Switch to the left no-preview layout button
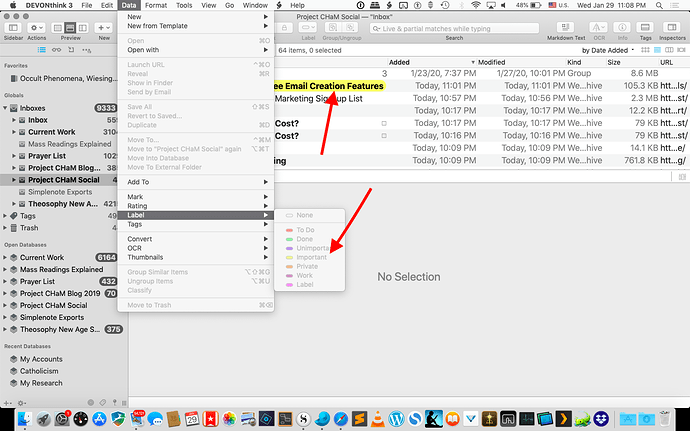The width and height of the screenshot is (690, 431). tap(58, 27)
